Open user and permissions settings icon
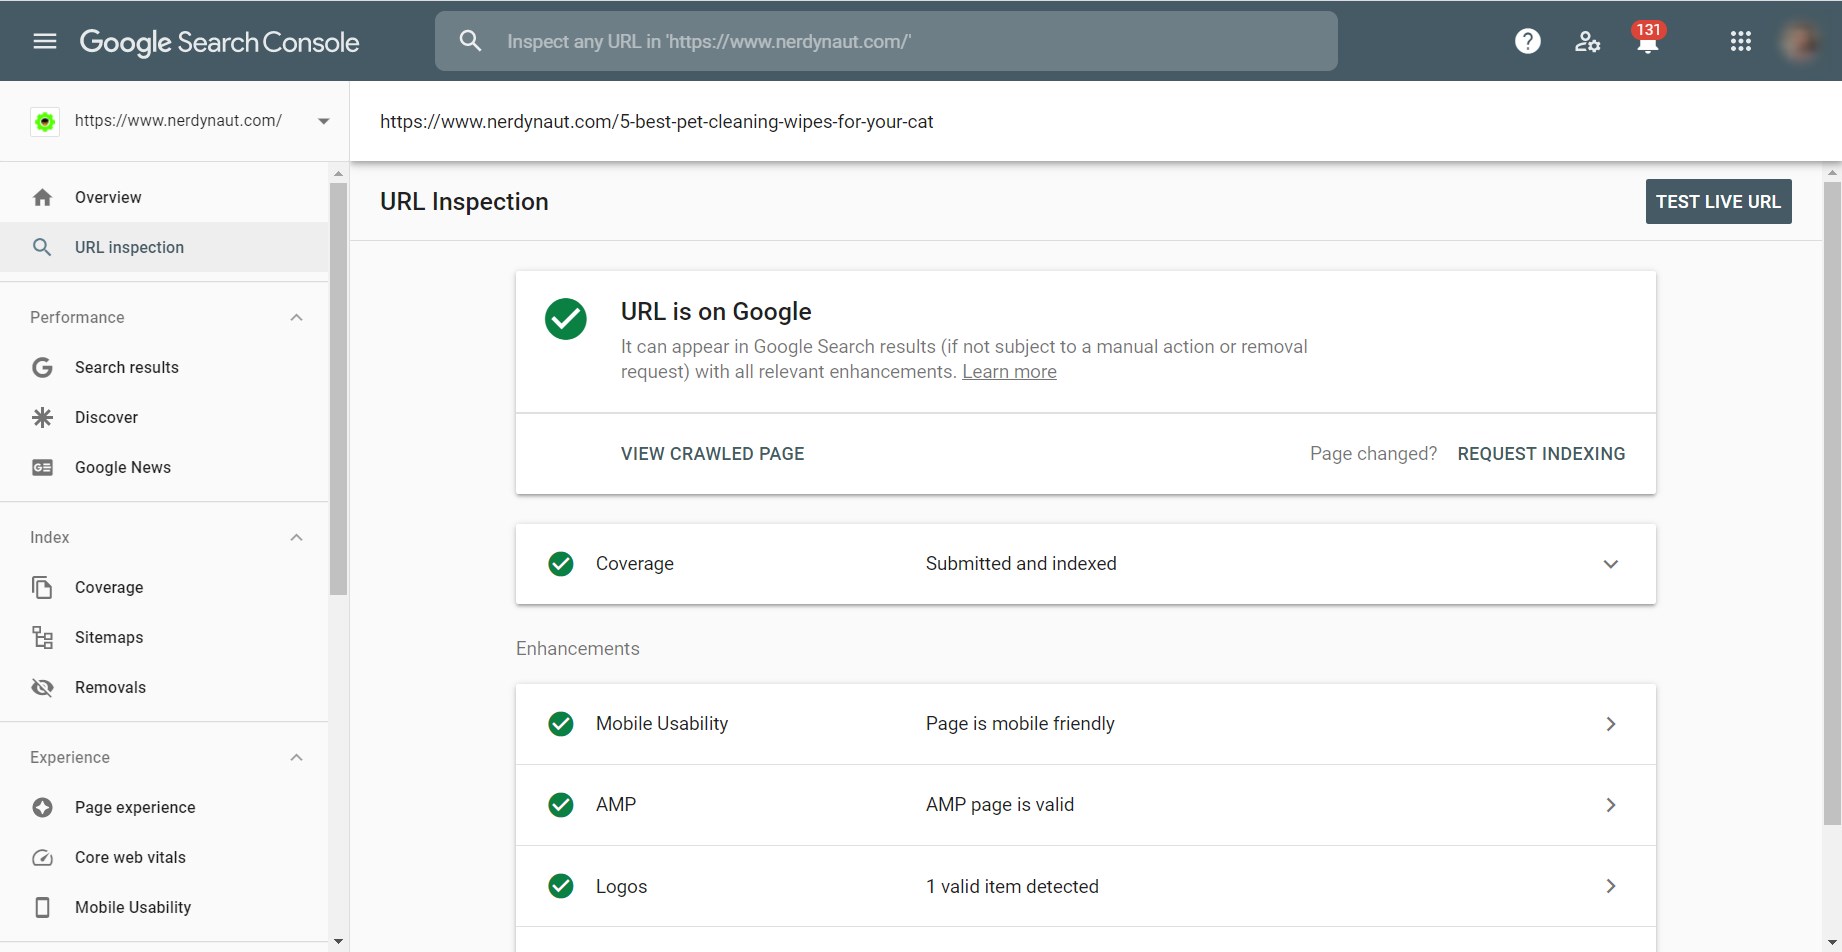Image resolution: width=1842 pixels, height=952 pixels. click(1587, 41)
